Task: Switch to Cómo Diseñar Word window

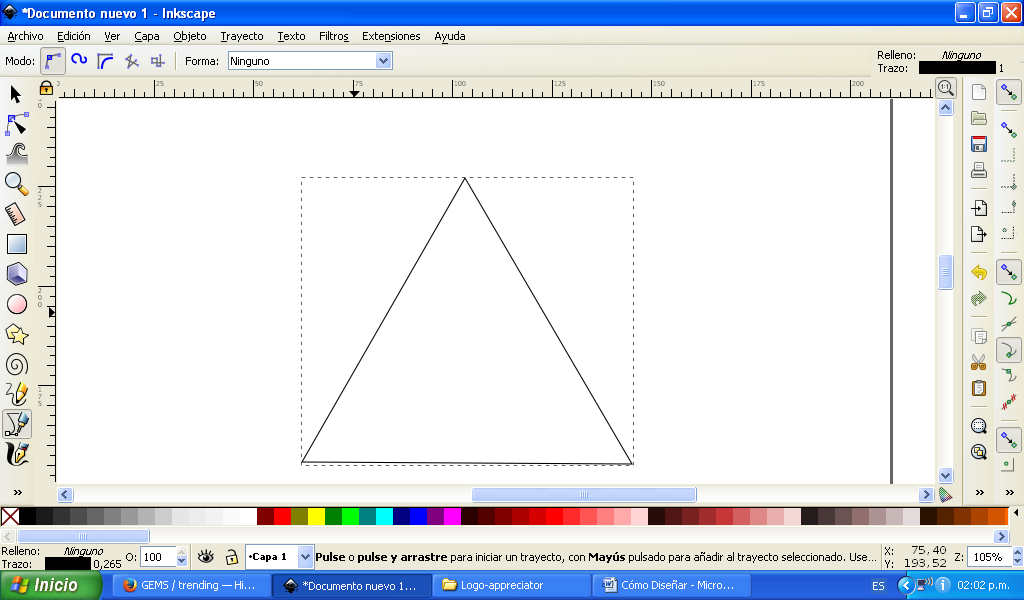Action: tap(671, 585)
